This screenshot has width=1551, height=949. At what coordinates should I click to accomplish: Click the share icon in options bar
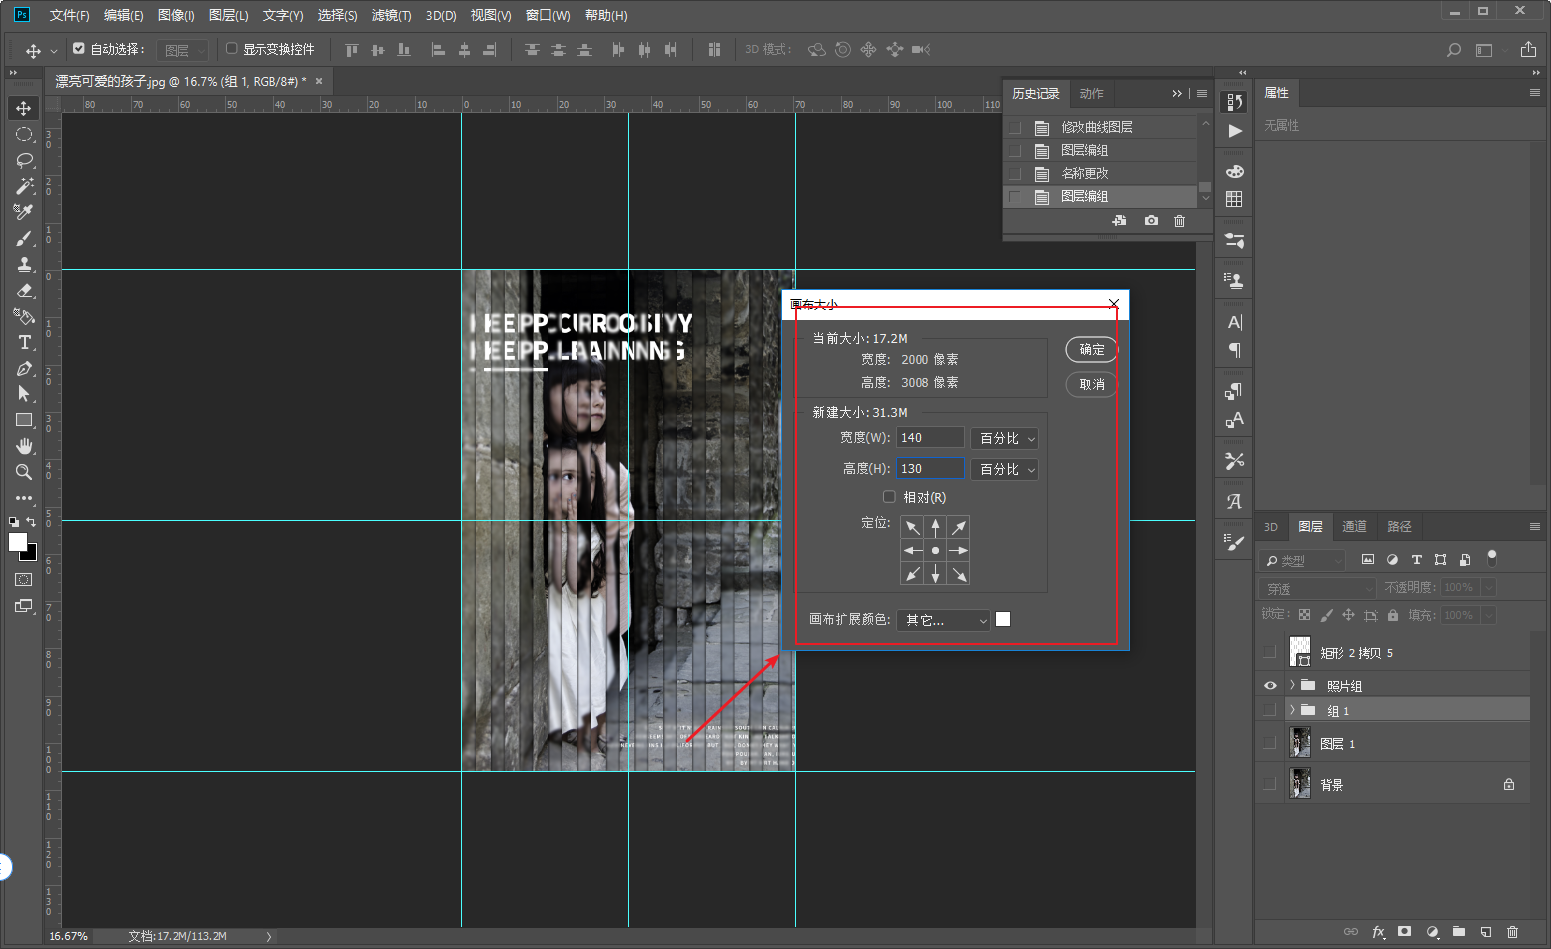[1528, 49]
